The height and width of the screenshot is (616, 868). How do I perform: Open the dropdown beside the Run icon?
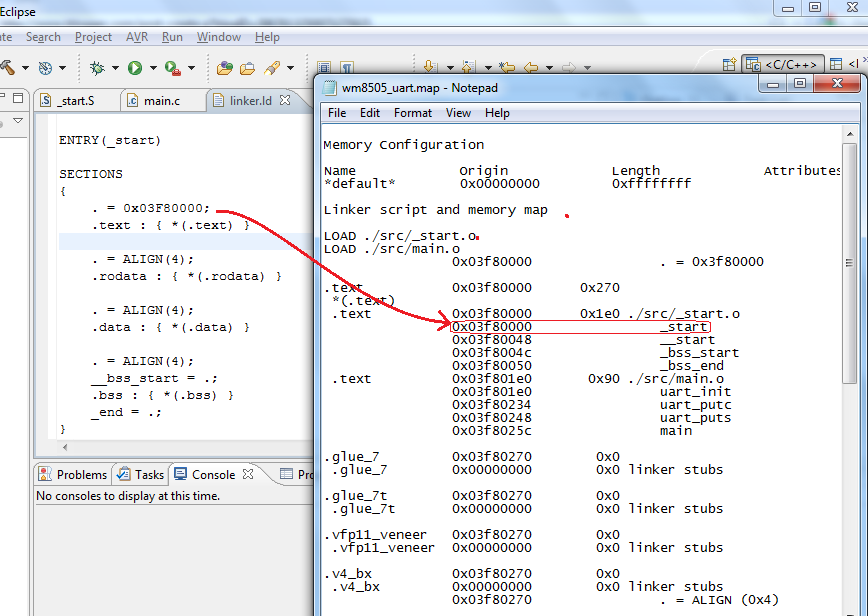click(x=153, y=68)
